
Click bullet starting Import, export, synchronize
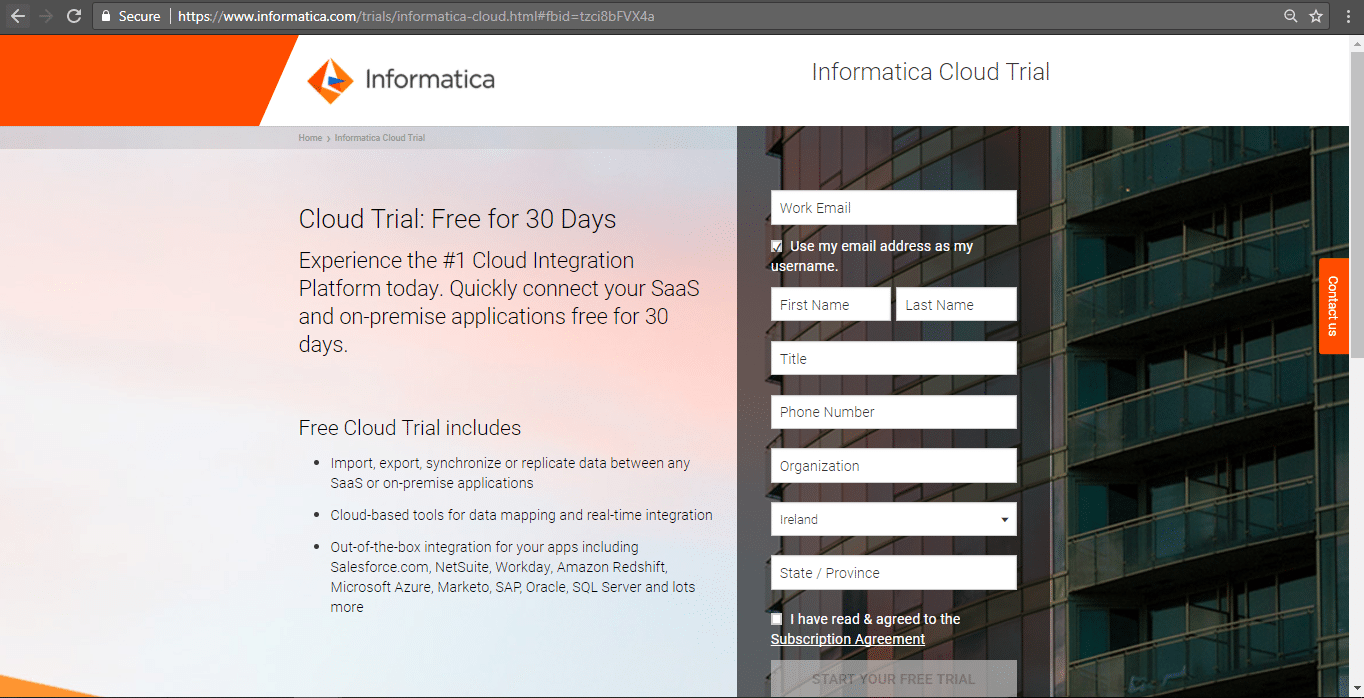pyautogui.click(x=510, y=473)
